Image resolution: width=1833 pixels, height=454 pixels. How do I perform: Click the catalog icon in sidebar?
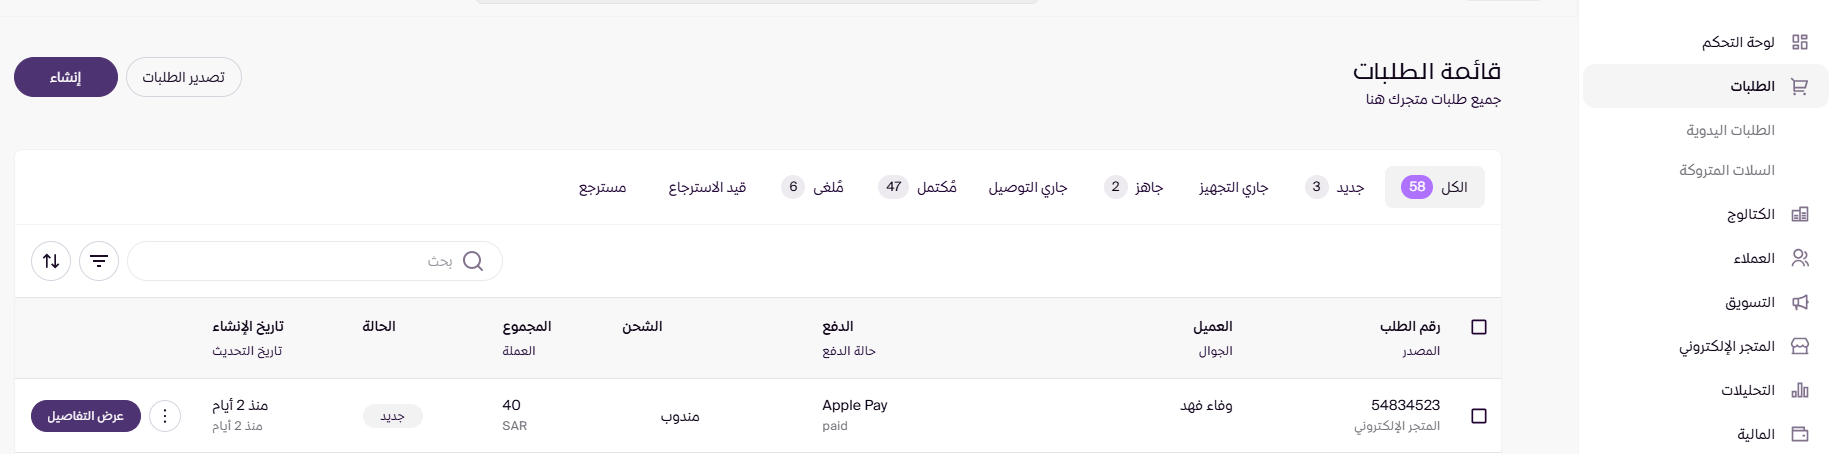pos(1800,214)
